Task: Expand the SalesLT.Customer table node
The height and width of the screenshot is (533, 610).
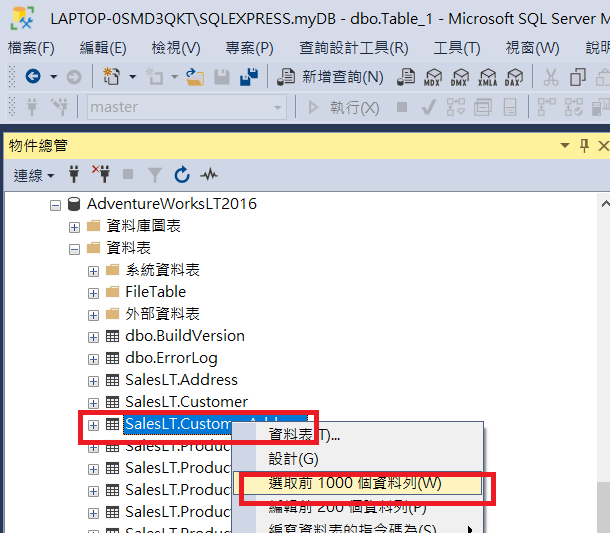Action: (93, 403)
